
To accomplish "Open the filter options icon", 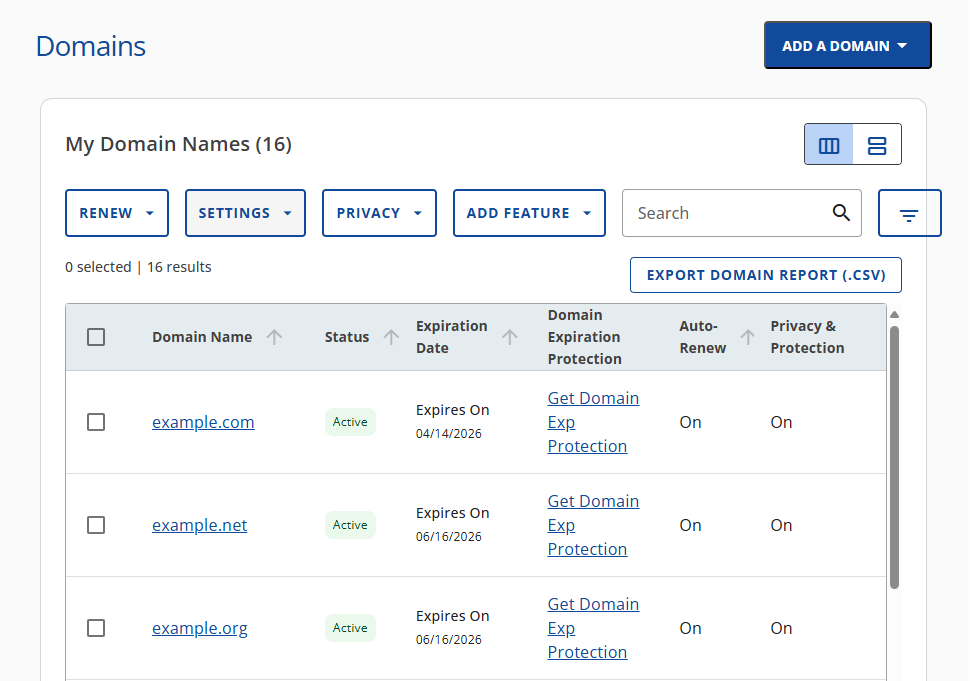I will click(908, 212).
